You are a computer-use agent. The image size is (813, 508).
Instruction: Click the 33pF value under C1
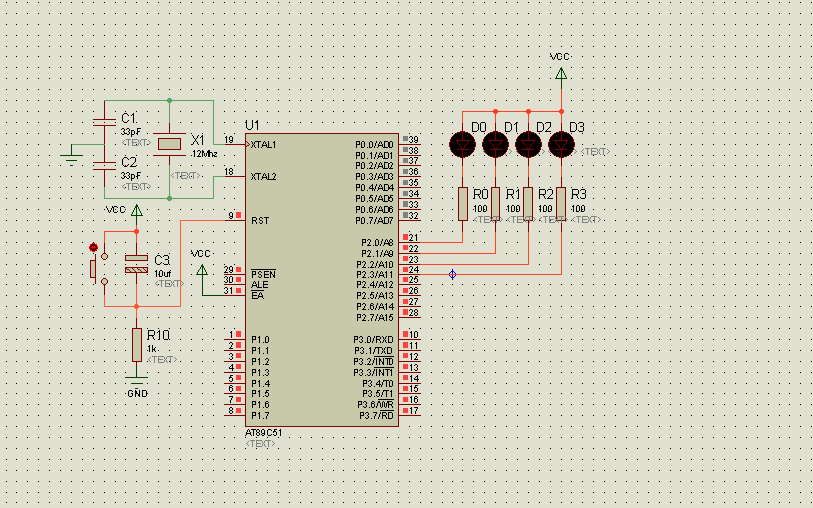pyautogui.click(x=131, y=132)
